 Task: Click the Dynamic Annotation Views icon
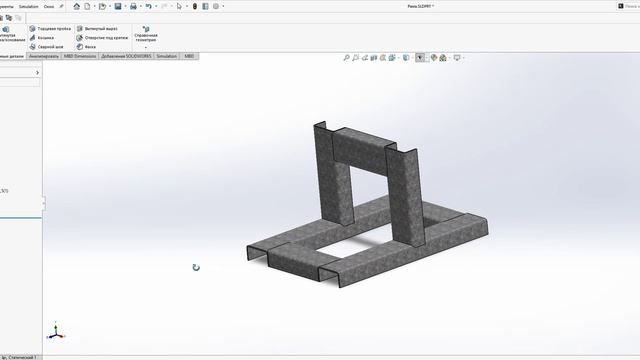pyautogui.click(x=383, y=58)
